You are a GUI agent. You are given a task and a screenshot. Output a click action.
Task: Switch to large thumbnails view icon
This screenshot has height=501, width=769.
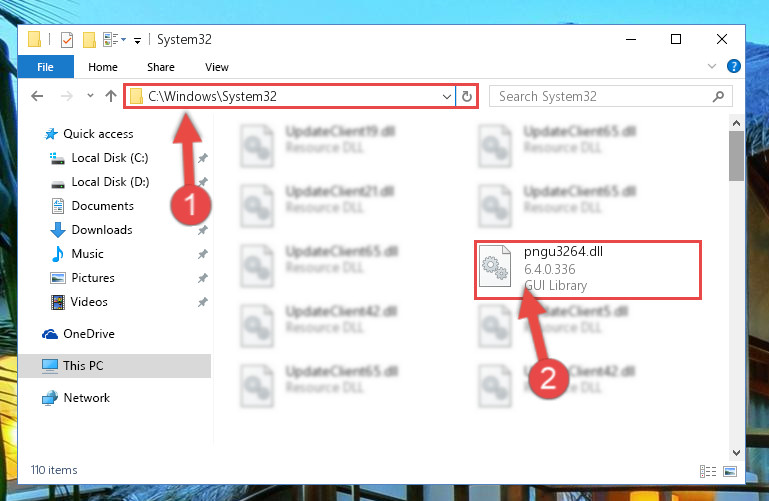click(730, 471)
